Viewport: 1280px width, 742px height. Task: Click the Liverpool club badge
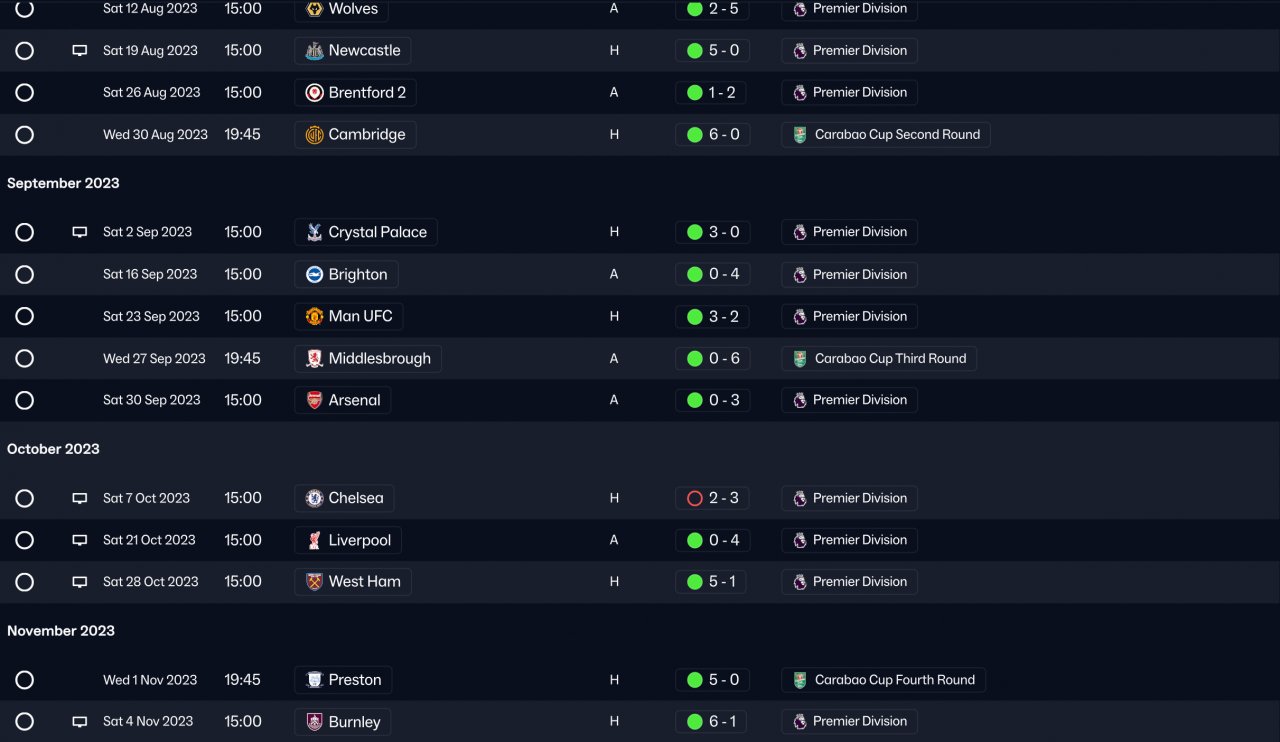point(314,541)
